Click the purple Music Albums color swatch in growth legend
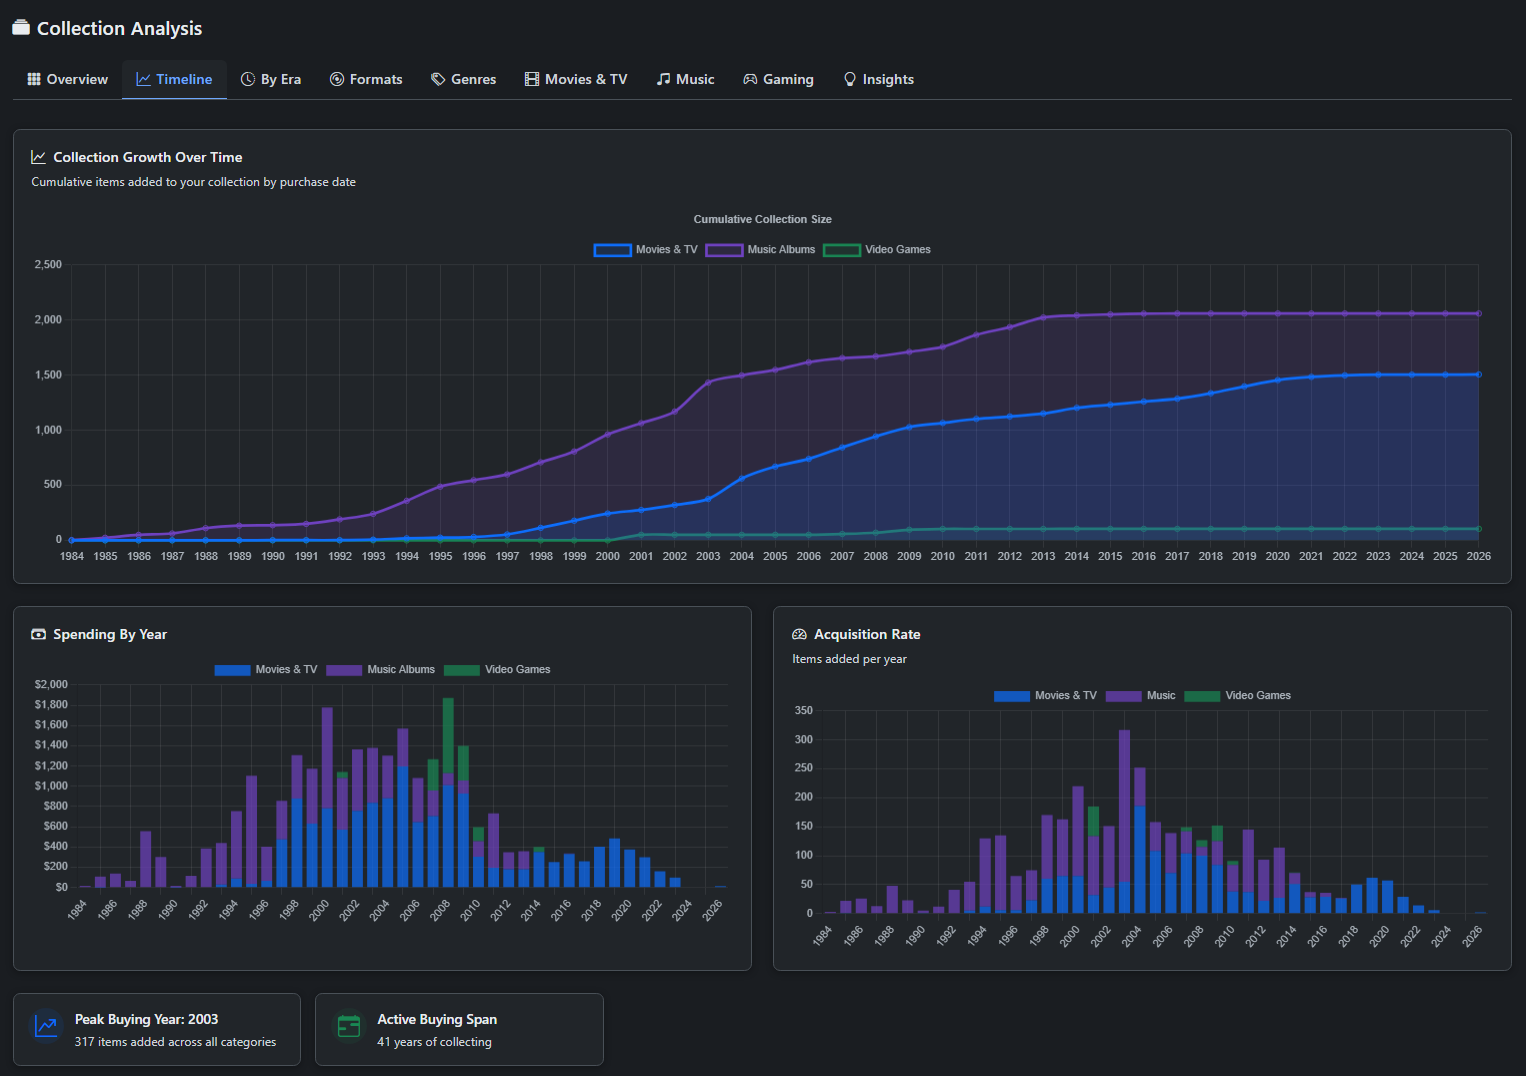The height and width of the screenshot is (1076, 1526). [723, 249]
